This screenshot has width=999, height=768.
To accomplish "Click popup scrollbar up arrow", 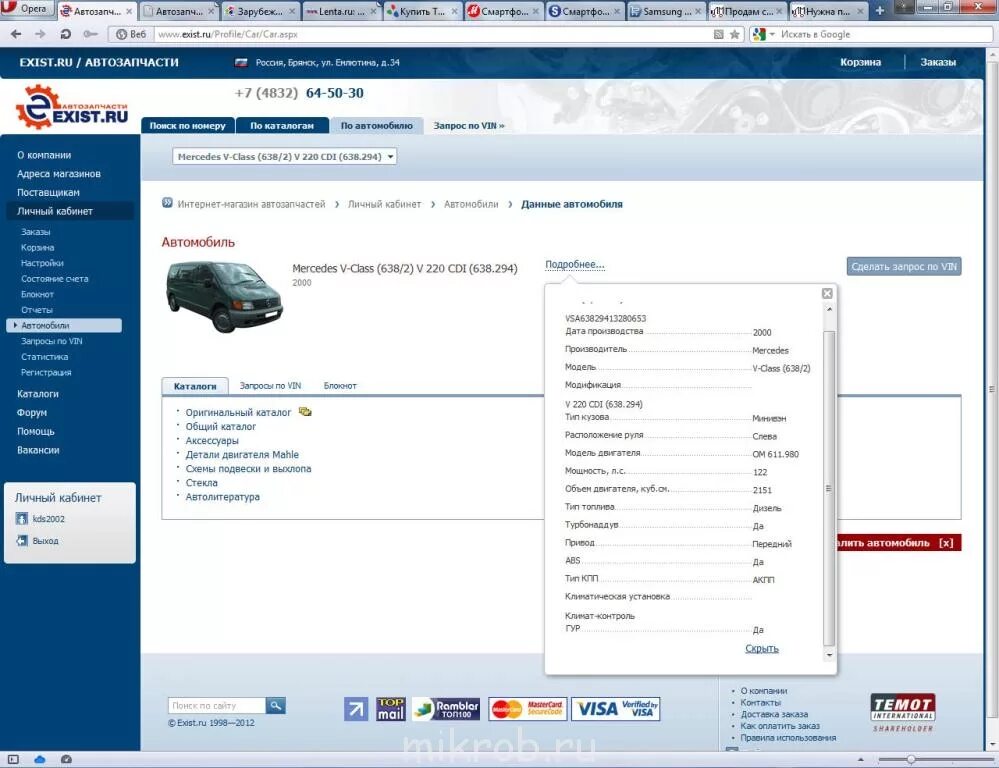I will (829, 309).
